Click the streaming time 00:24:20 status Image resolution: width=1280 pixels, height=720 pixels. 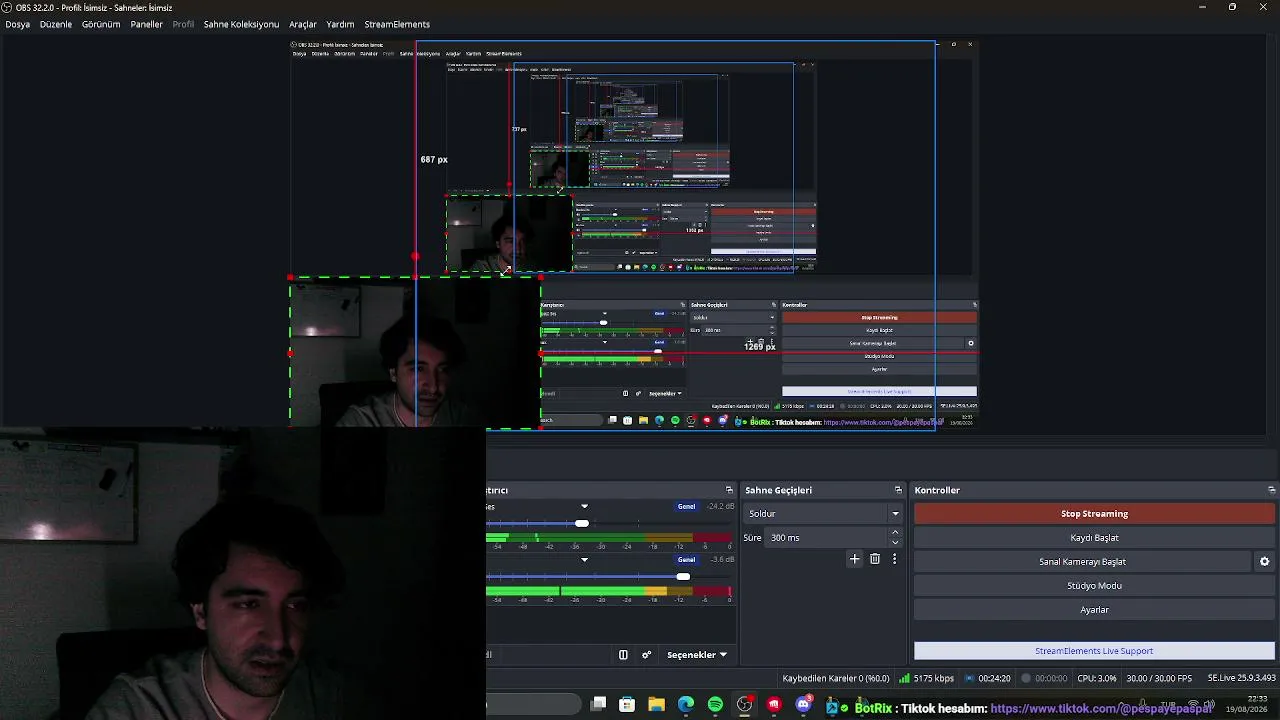987,678
